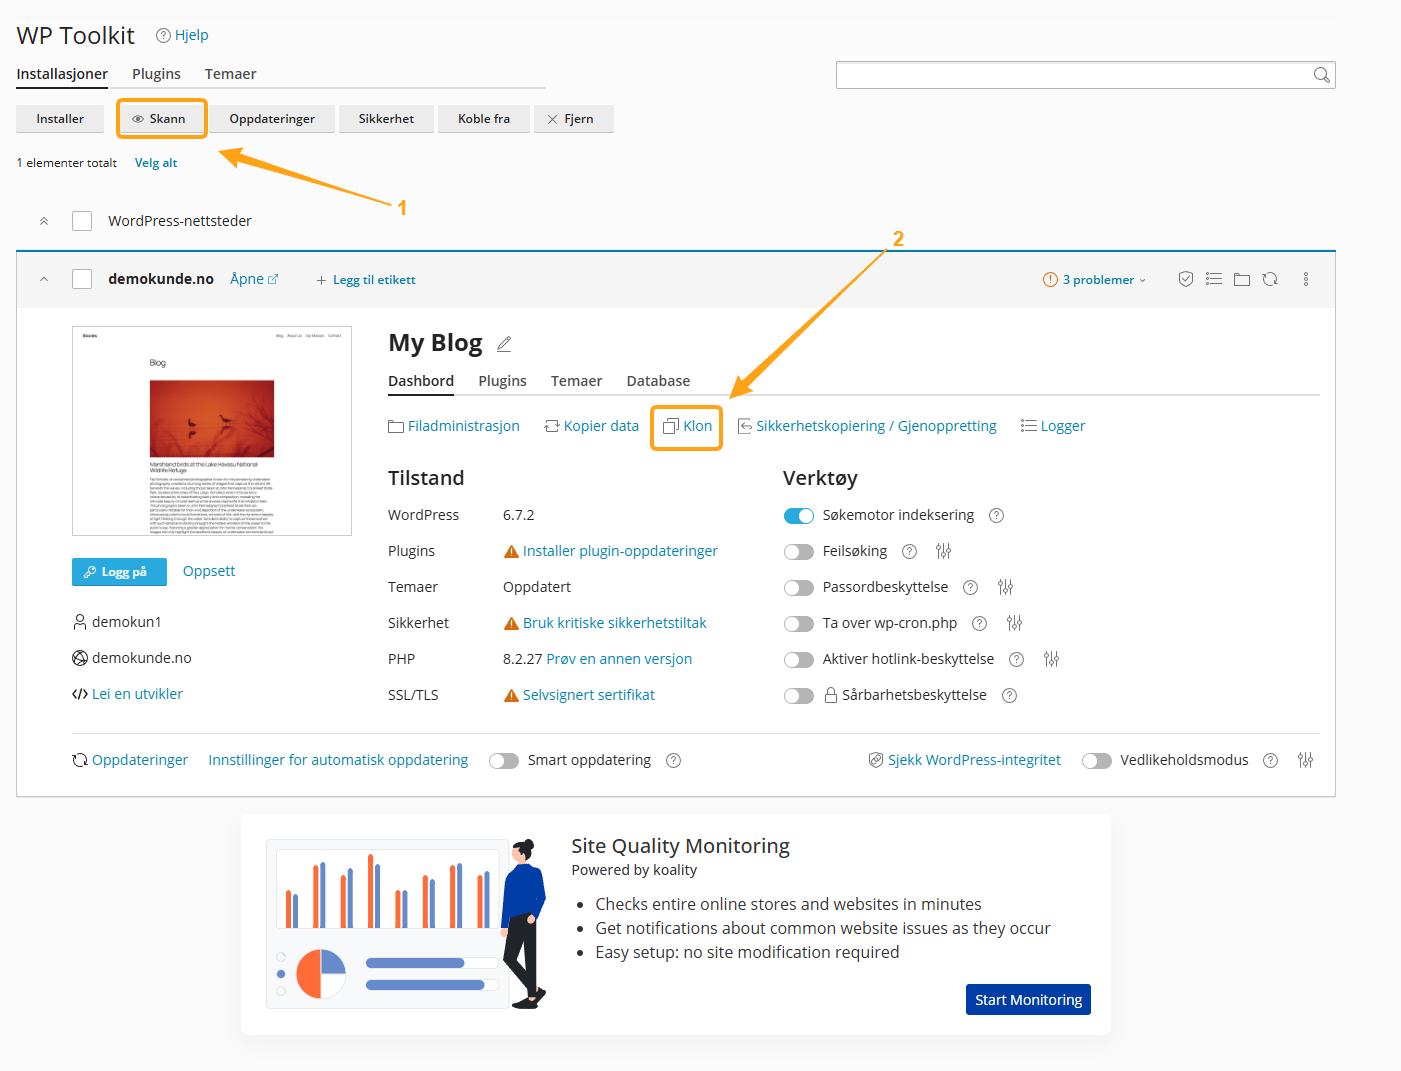Image resolution: width=1401 pixels, height=1071 pixels.
Task: Enable Passordbeskyttelse toggle
Action: click(799, 588)
